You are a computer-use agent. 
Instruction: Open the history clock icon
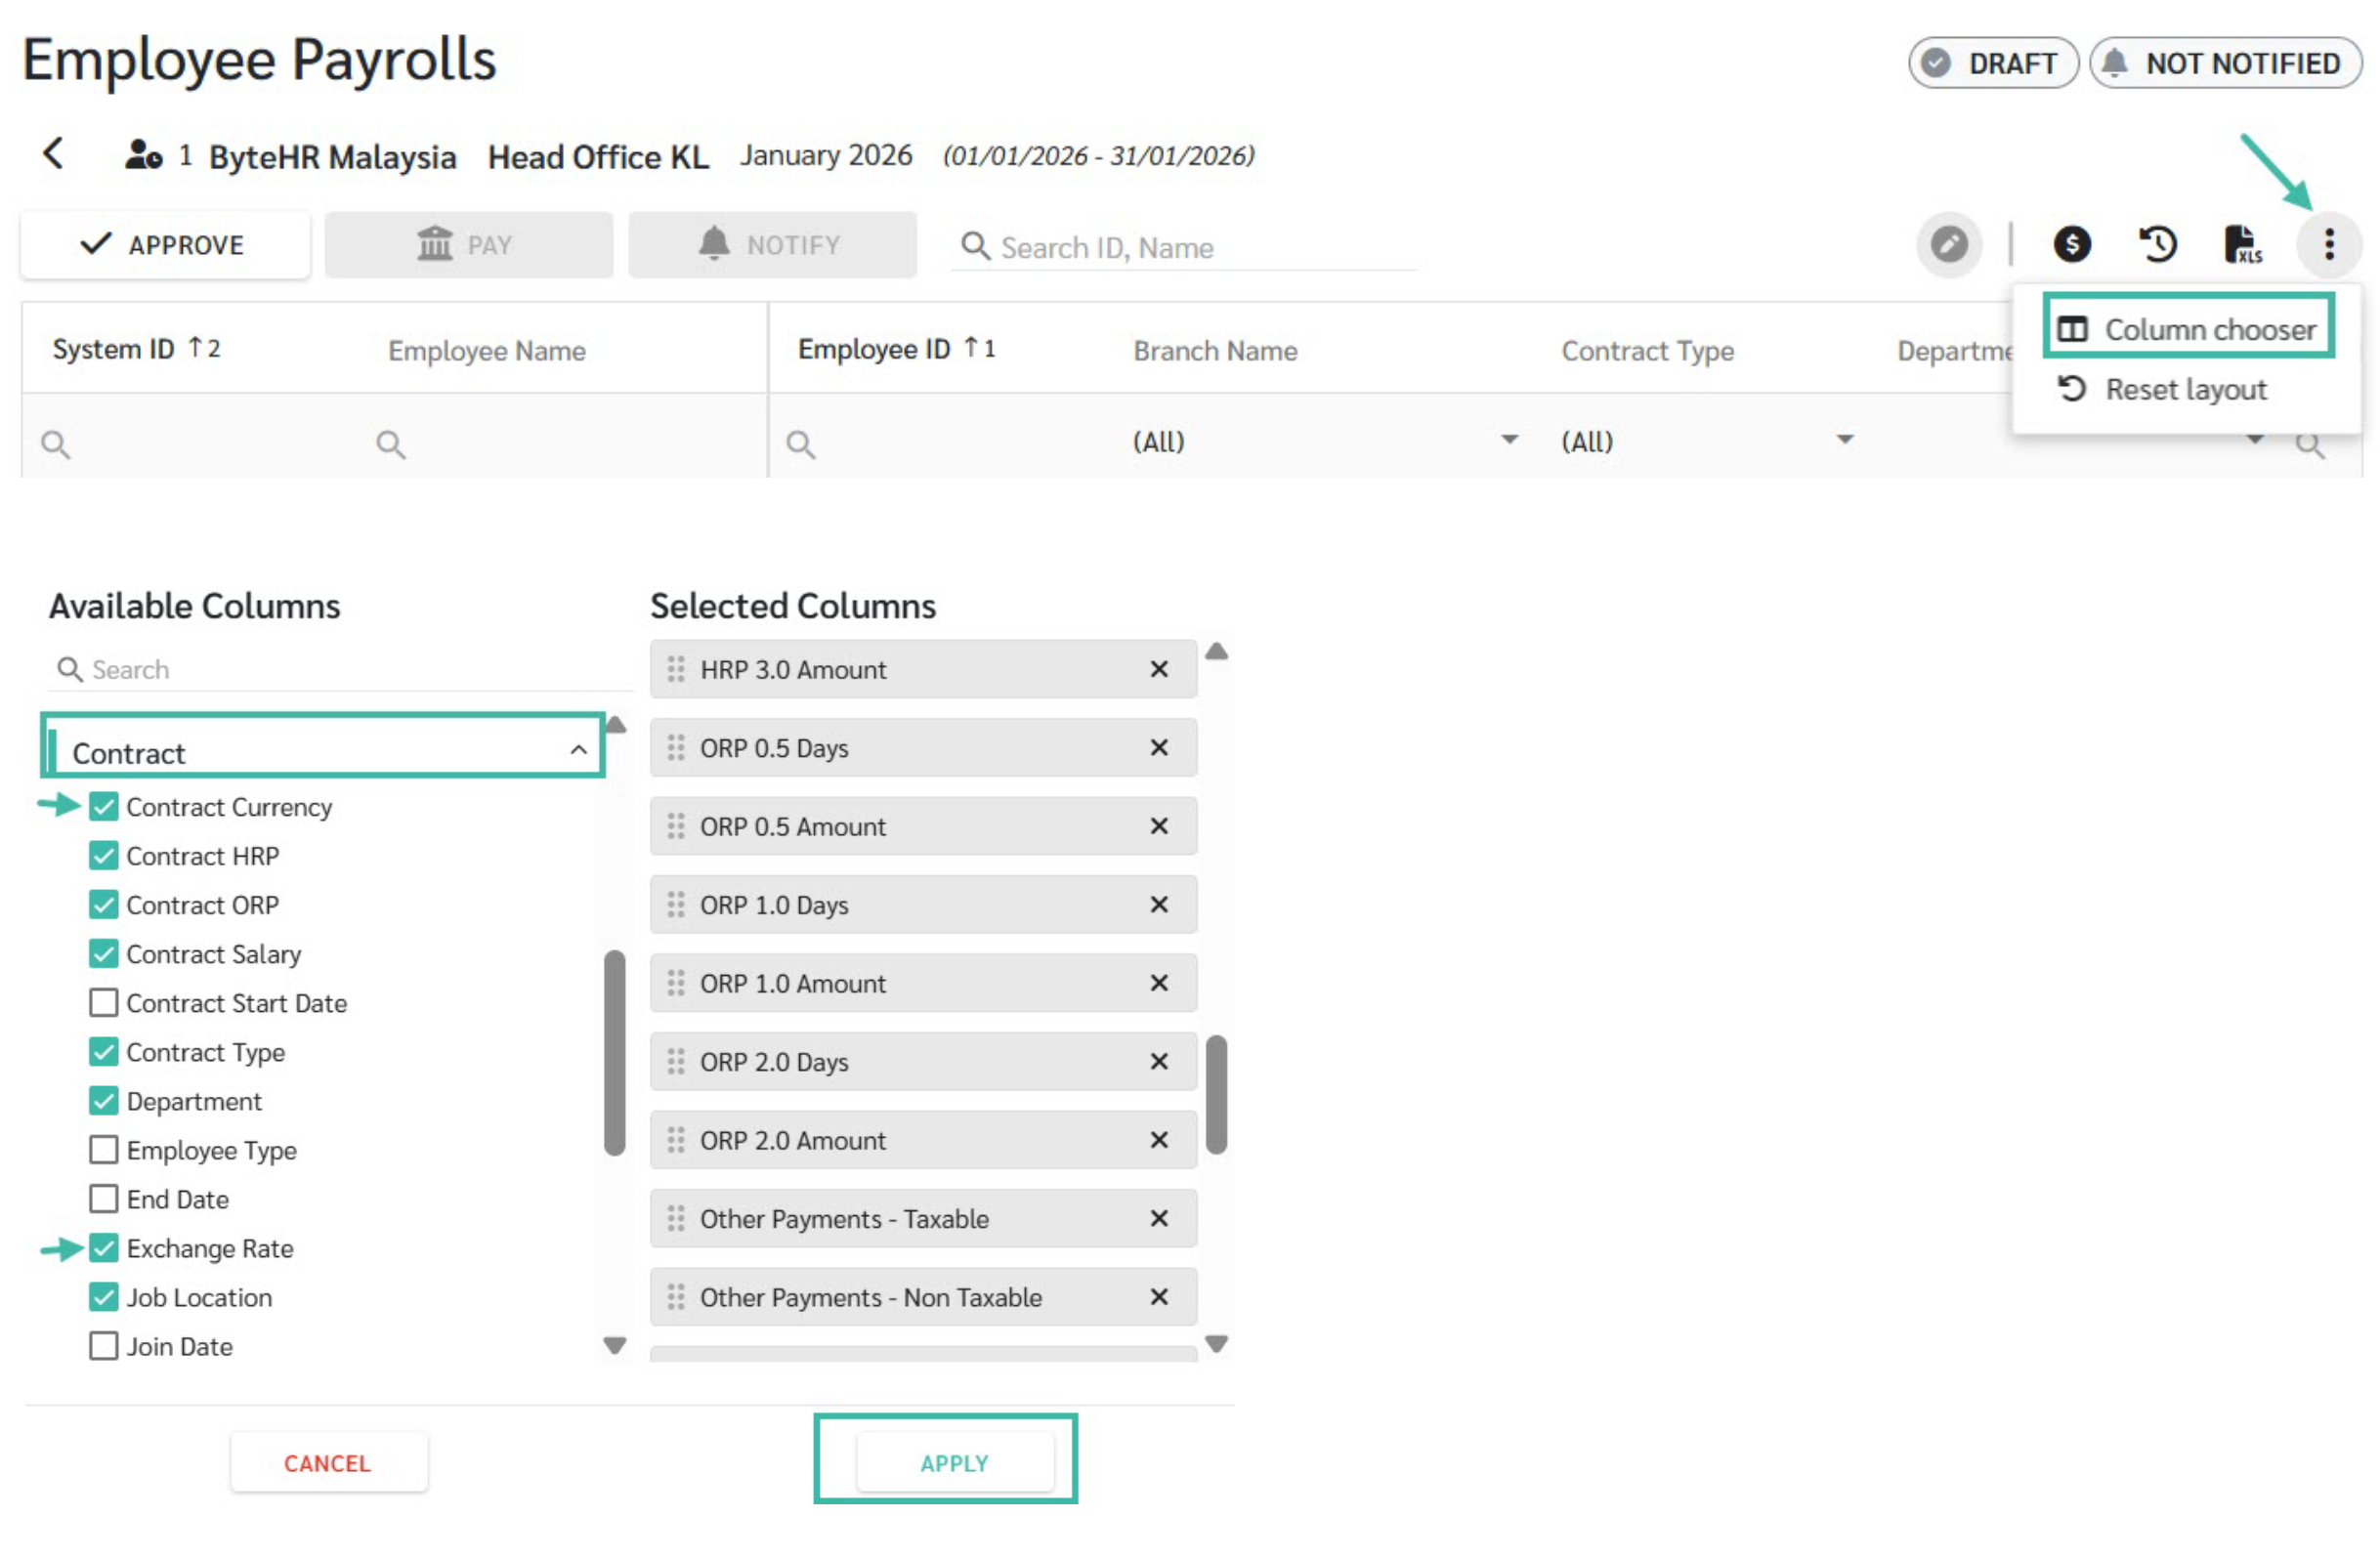point(2157,244)
